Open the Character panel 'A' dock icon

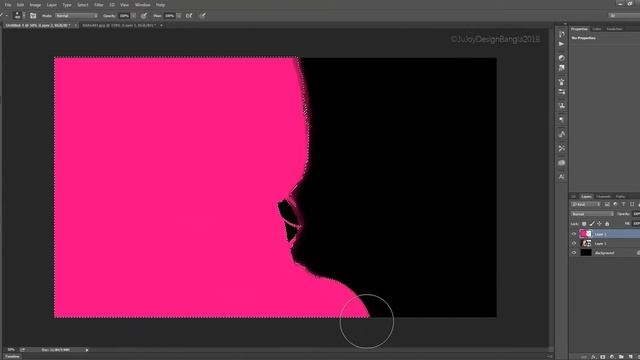[x=562, y=177]
